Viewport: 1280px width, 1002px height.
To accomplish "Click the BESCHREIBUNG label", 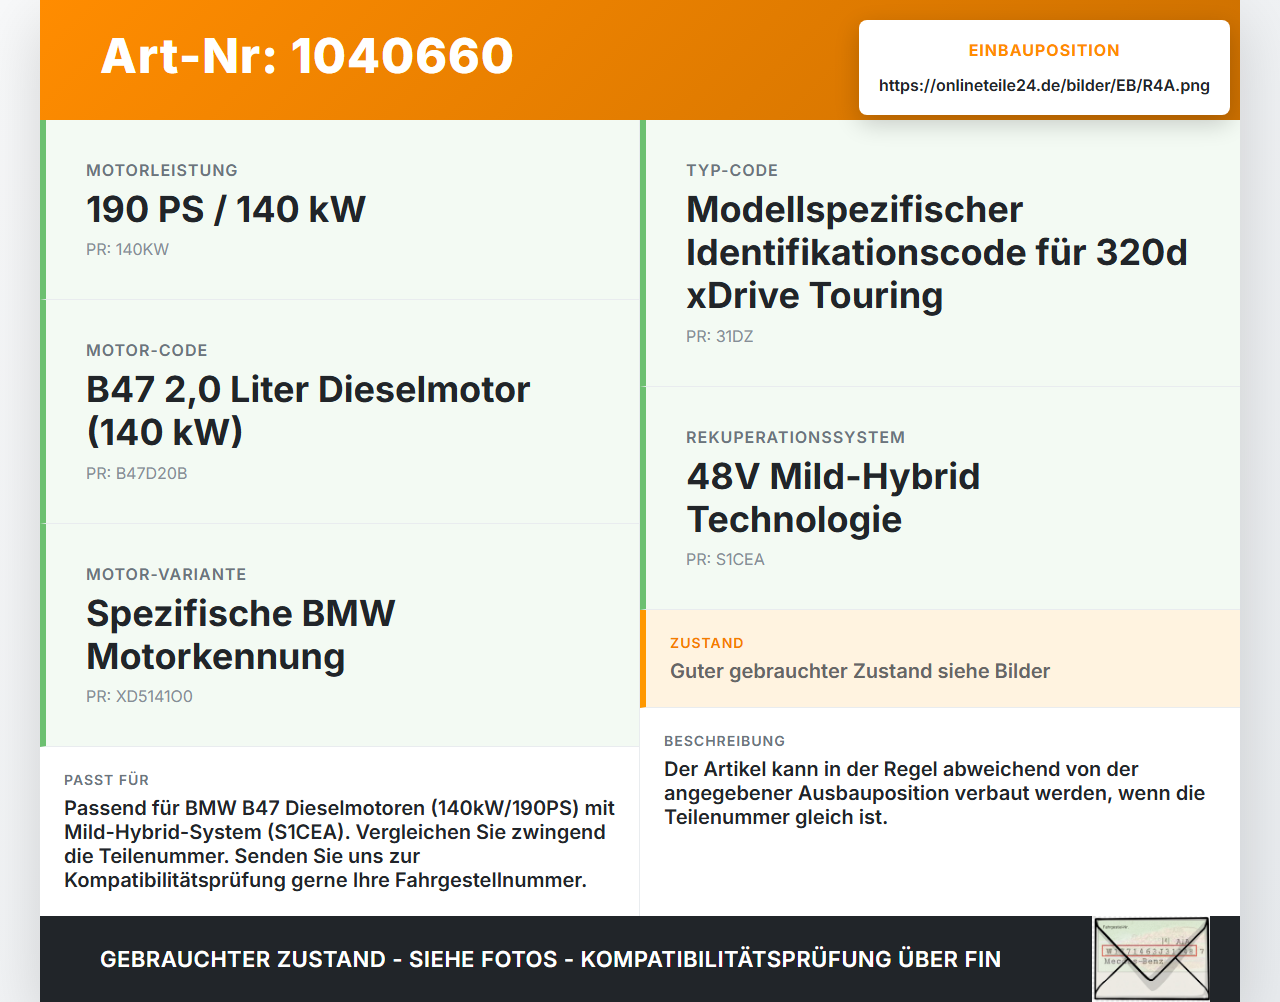I will pos(724,741).
